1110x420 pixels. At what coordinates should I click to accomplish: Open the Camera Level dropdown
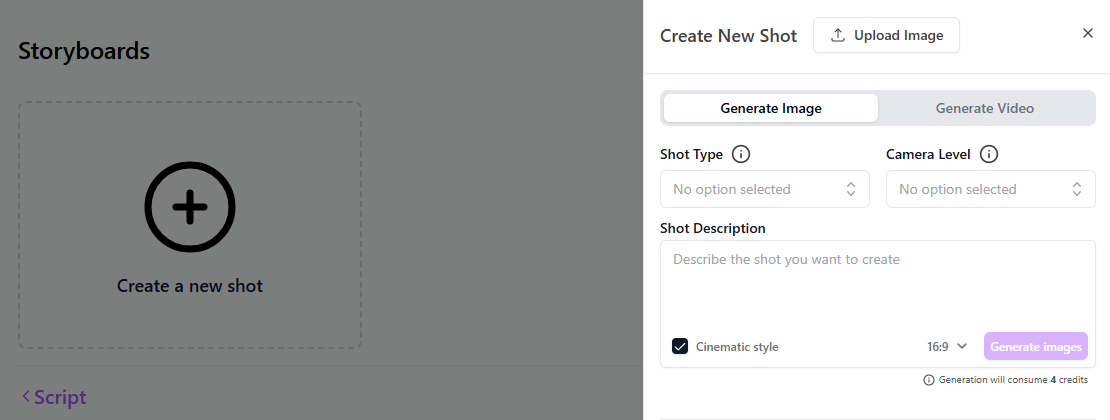click(x=990, y=189)
